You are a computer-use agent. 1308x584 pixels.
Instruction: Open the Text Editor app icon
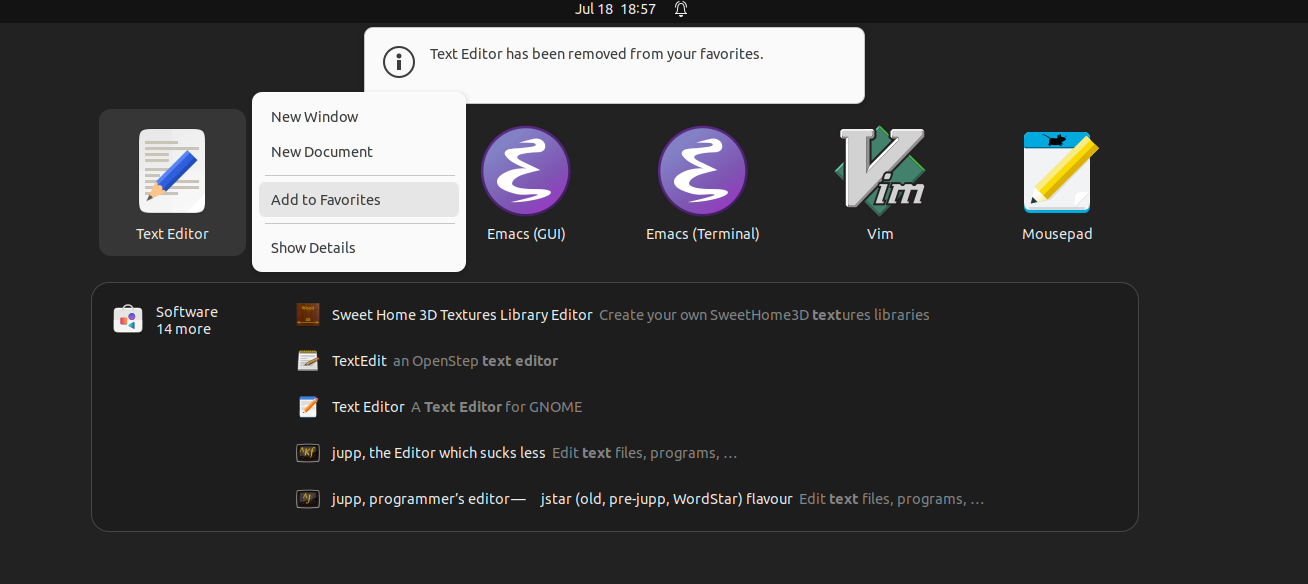[x=172, y=171]
